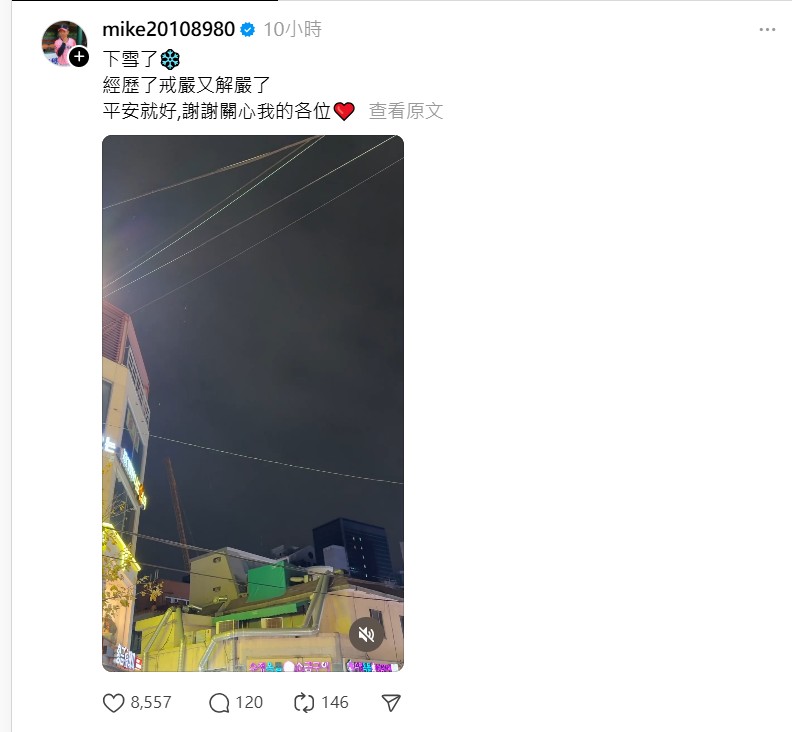Viewport: 792px width, 732px height.
Task: Click 查看原文 to view original text
Action: click(x=406, y=111)
